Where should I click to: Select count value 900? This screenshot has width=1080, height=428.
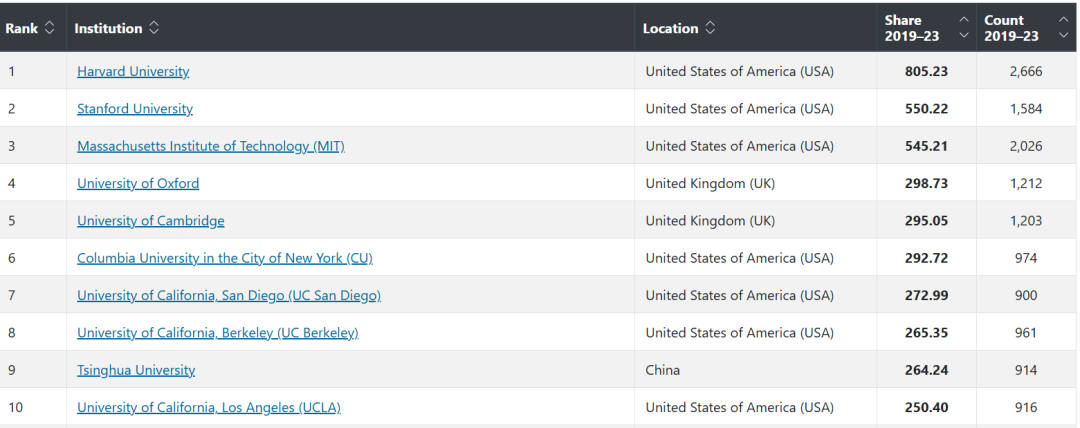tap(1026, 296)
